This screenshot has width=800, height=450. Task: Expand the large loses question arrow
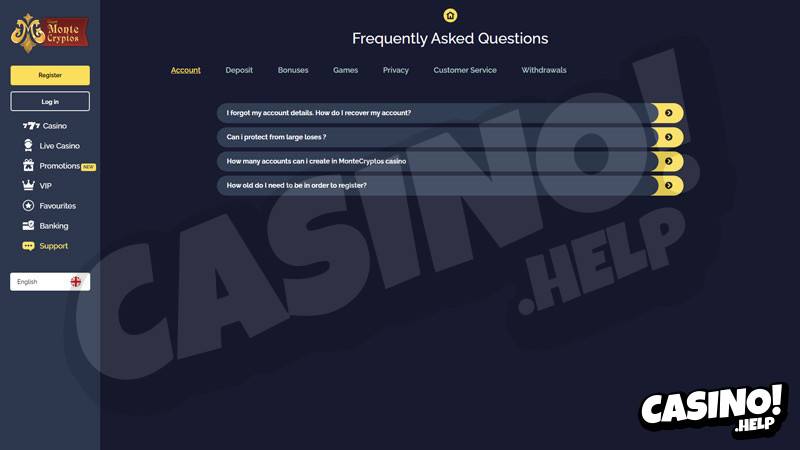tap(668, 137)
